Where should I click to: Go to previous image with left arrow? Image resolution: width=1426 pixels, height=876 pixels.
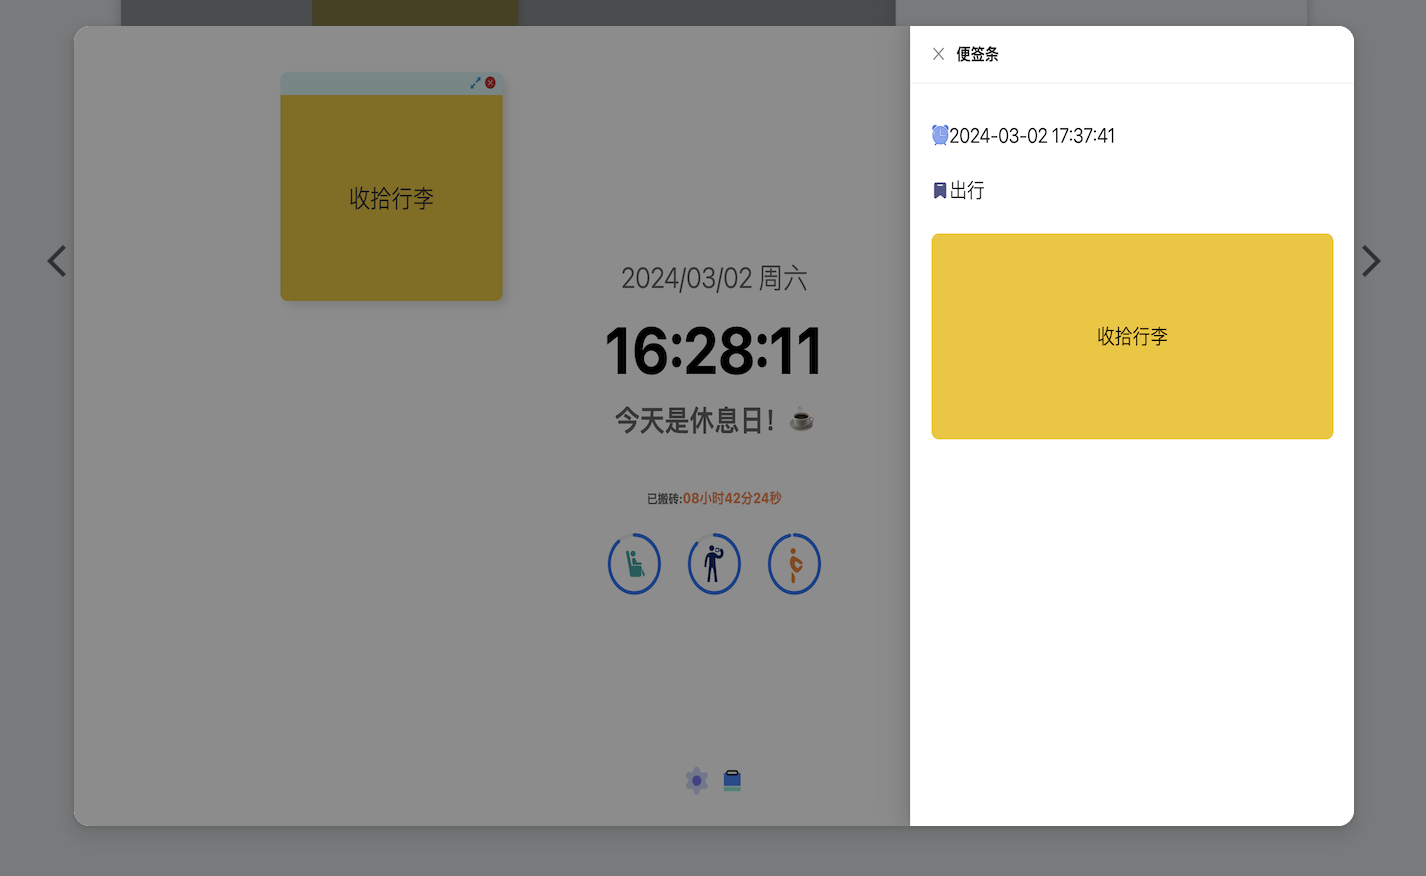coord(57,261)
